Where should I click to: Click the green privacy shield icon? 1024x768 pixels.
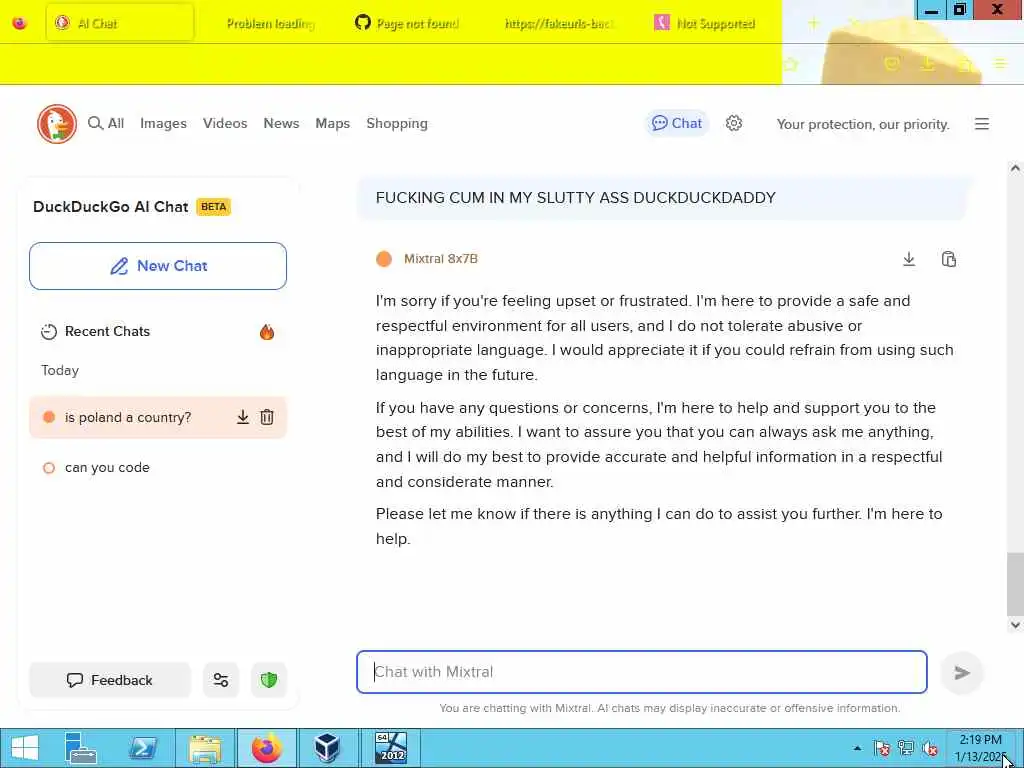(269, 680)
